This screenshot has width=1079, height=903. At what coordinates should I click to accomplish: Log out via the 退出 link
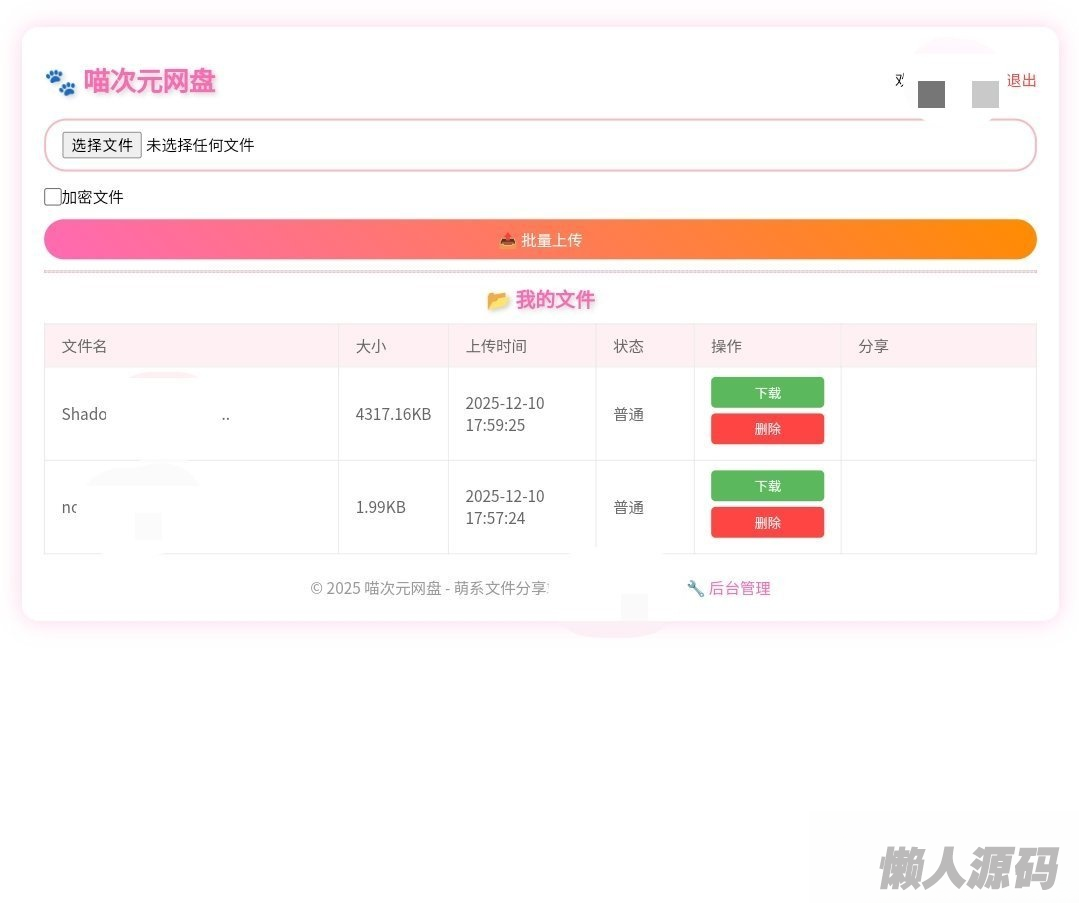[1021, 81]
